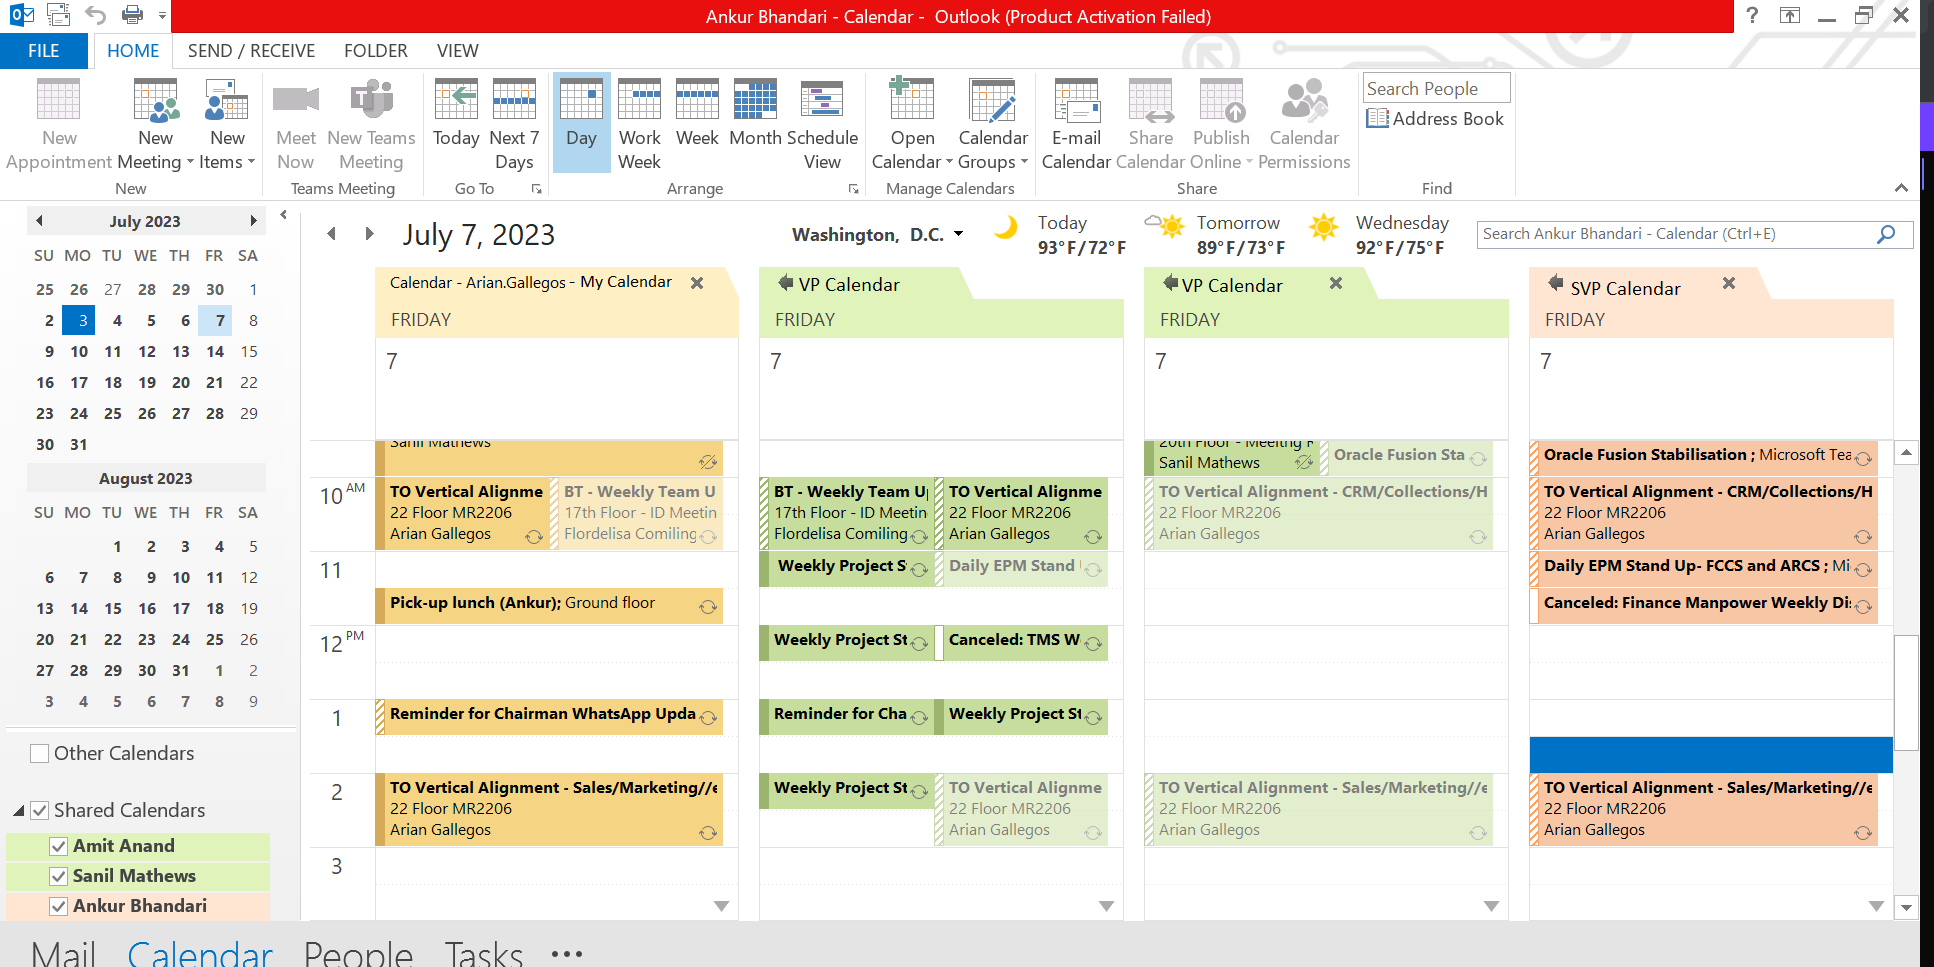
Task: Click the E-mail Calendar icon
Action: 1076,124
